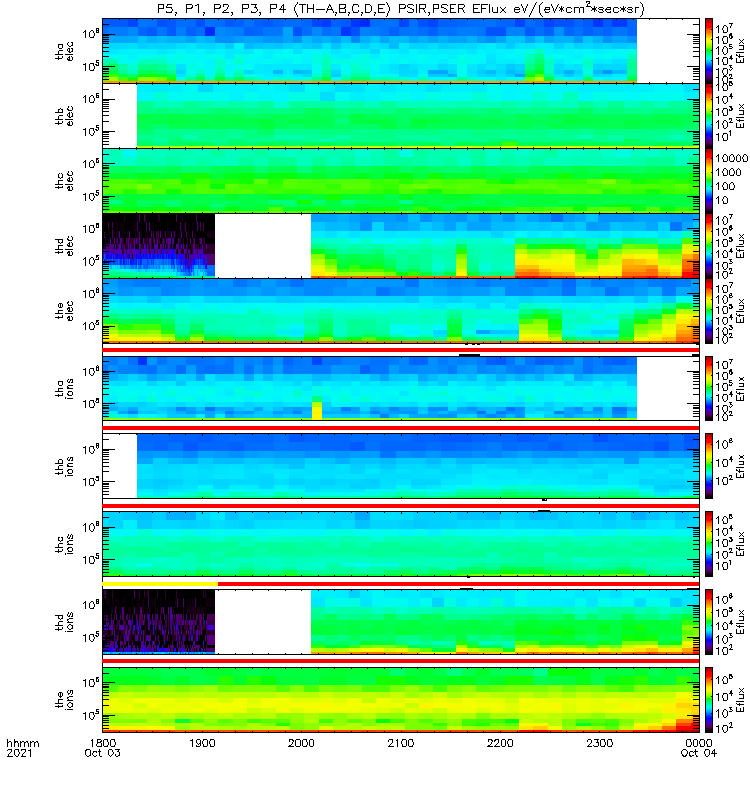Click the tha ions Eflux color bar
The height and width of the screenshot is (800, 750).
click(709, 388)
